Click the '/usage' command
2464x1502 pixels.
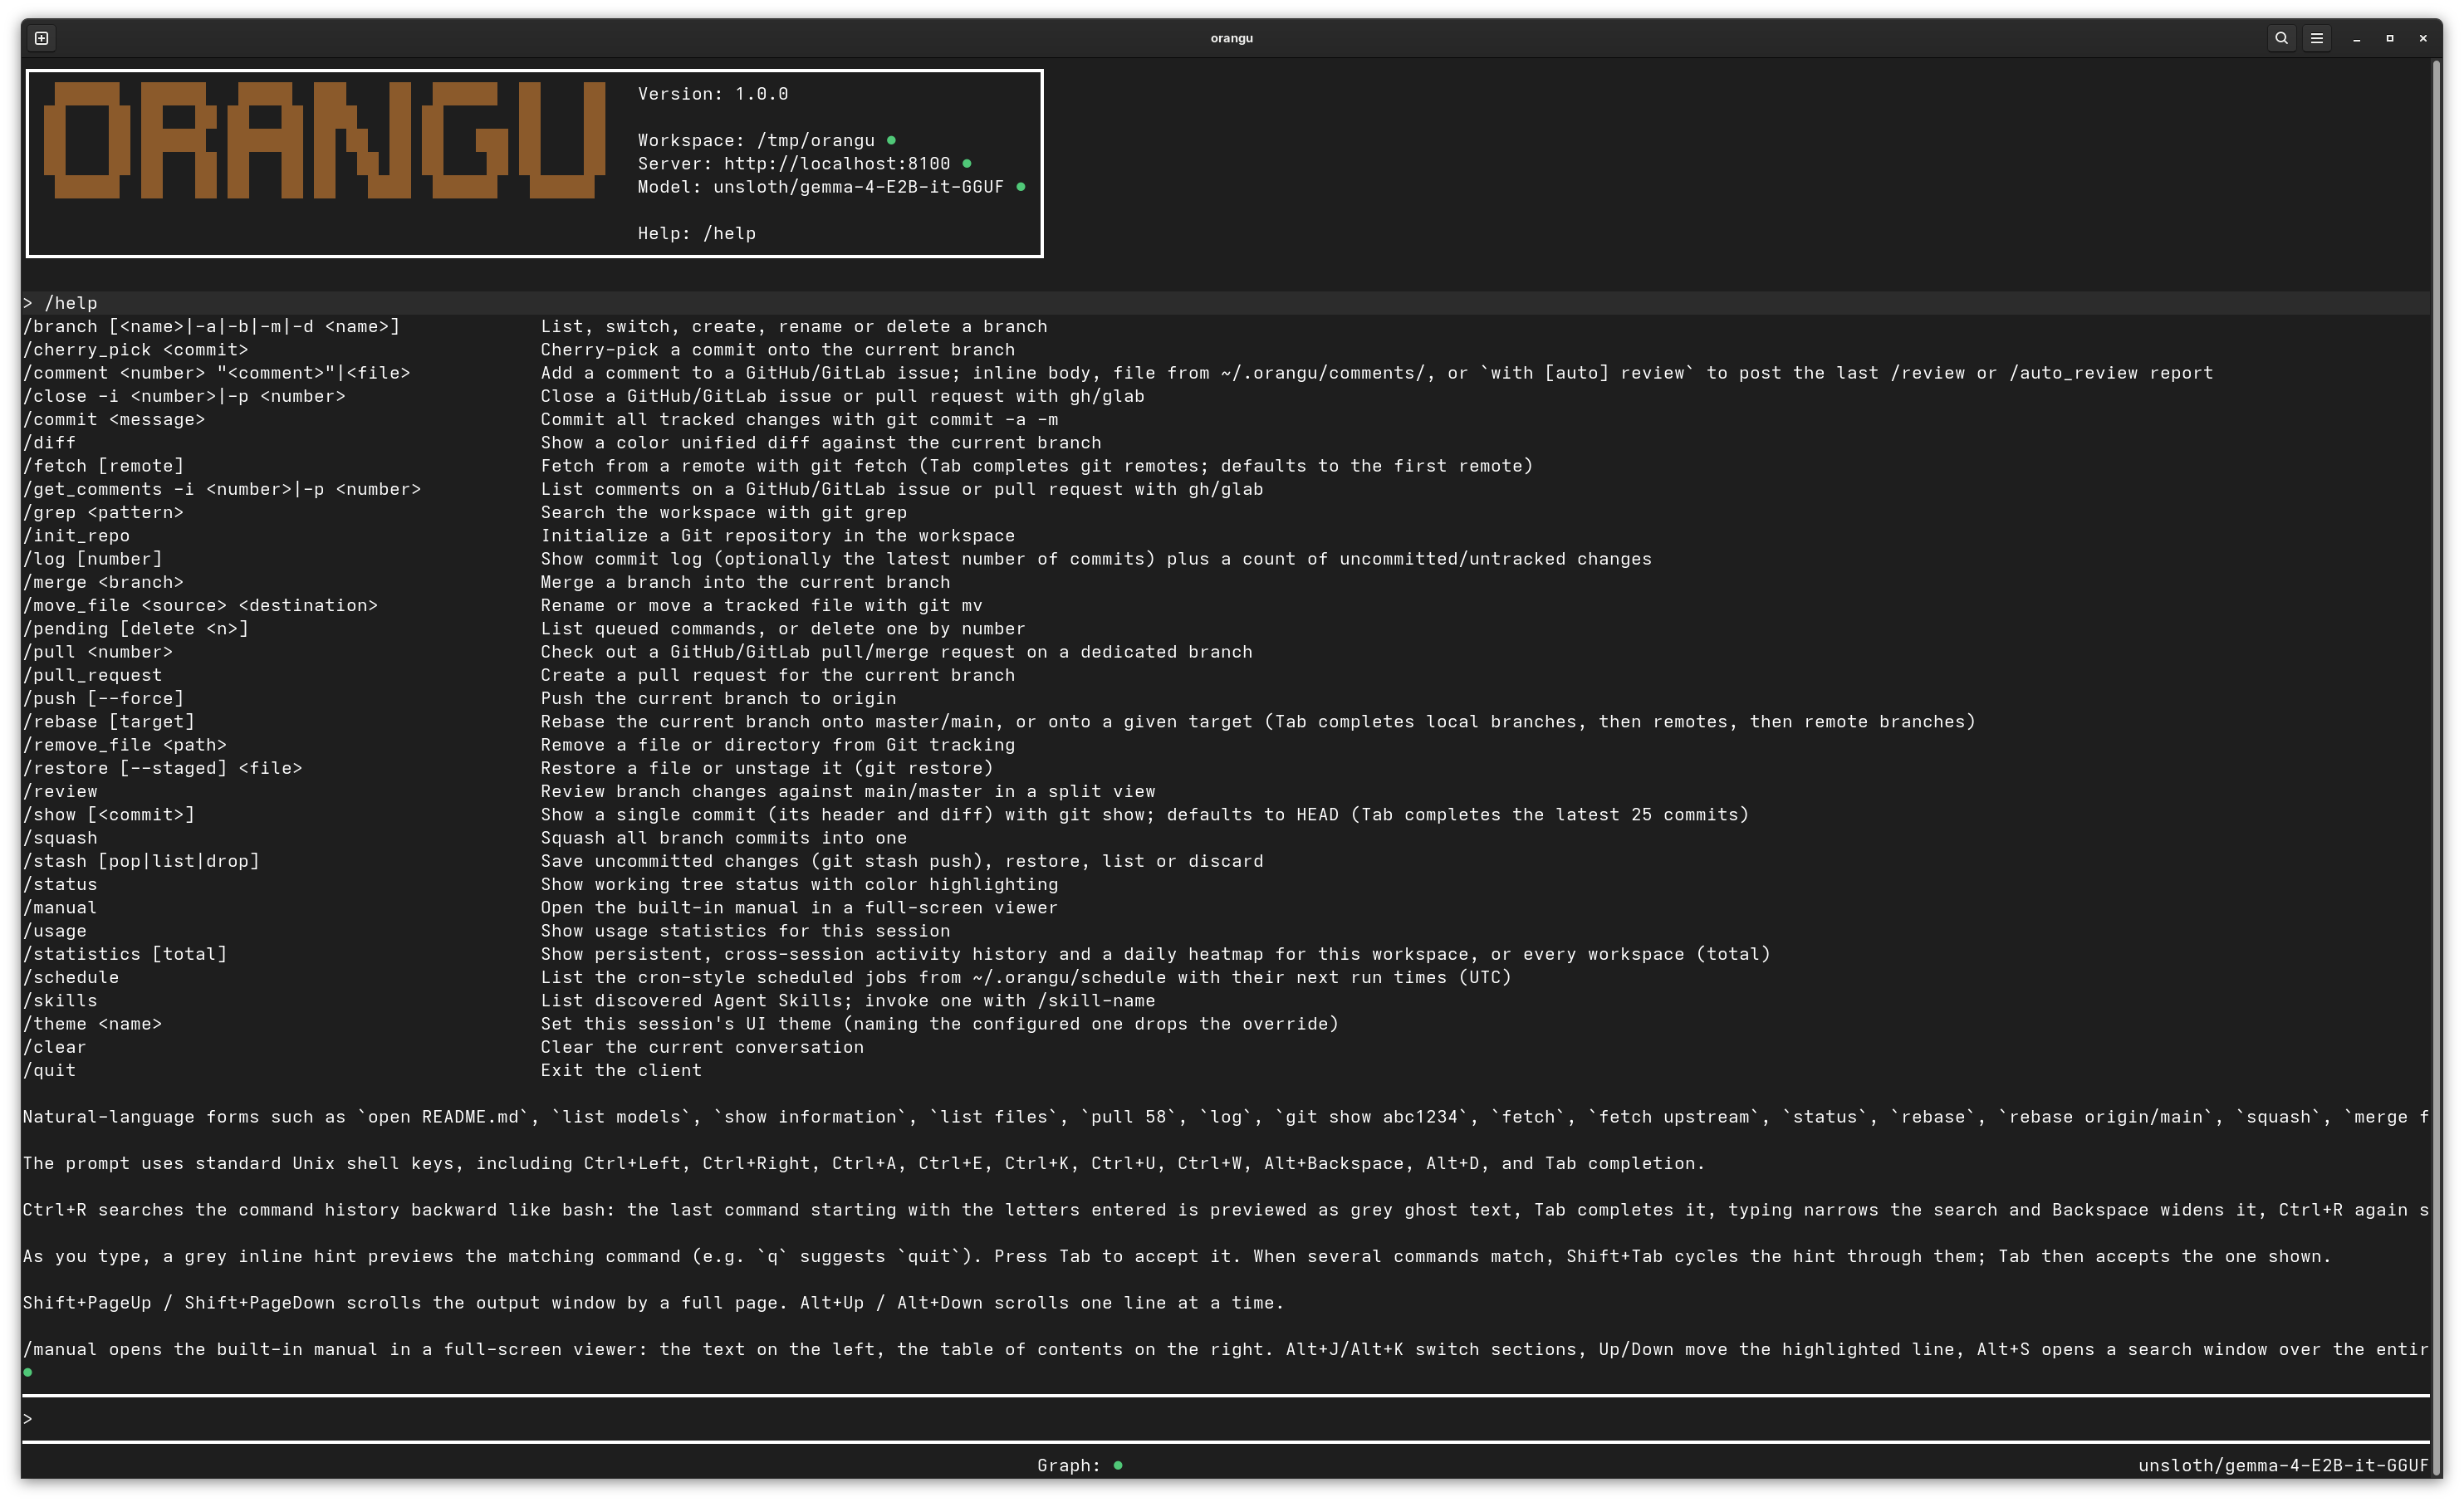pyautogui.click(x=54, y=931)
